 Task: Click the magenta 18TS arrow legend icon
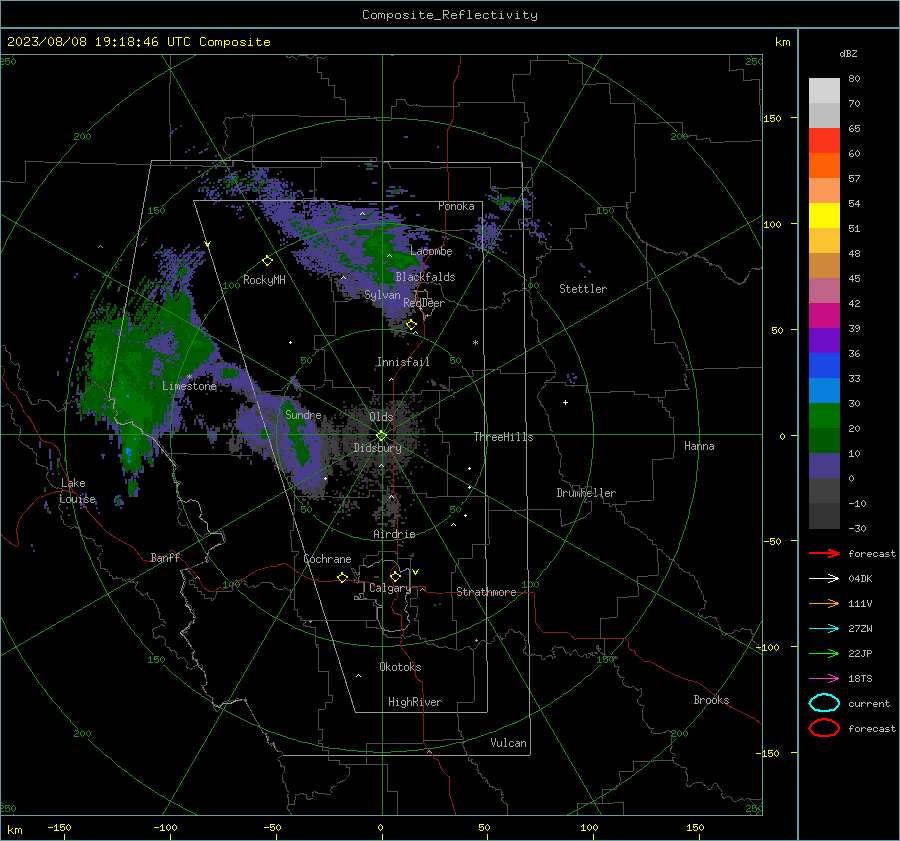(824, 679)
